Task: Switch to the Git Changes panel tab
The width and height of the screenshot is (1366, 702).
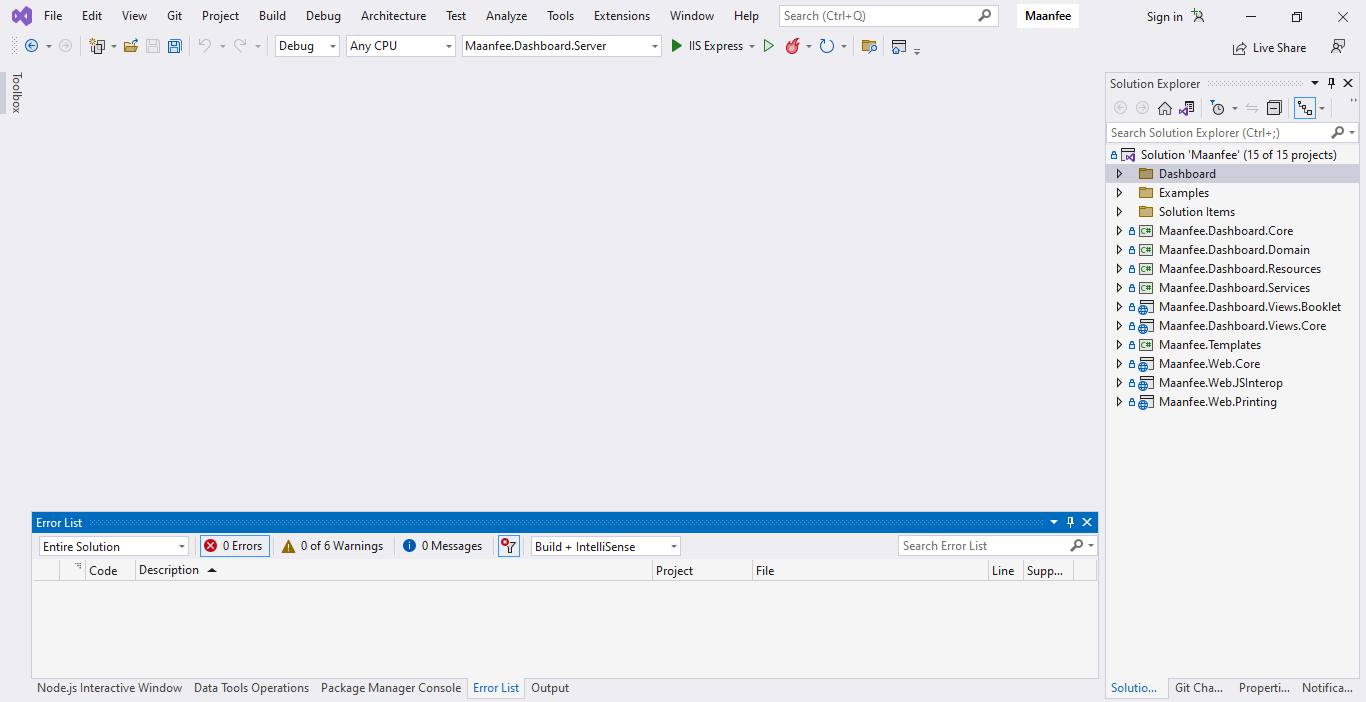Action: 1199,688
